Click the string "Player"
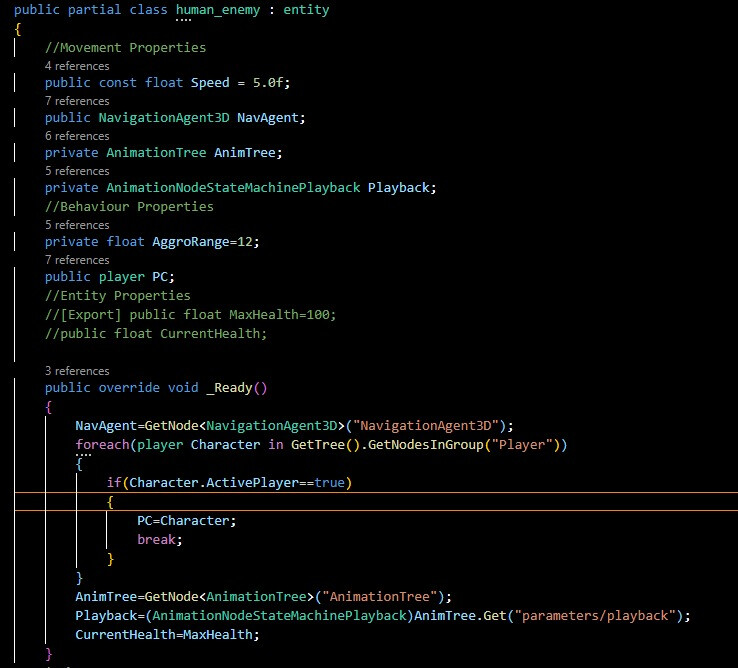The width and height of the screenshot is (738, 668). click(522, 445)
